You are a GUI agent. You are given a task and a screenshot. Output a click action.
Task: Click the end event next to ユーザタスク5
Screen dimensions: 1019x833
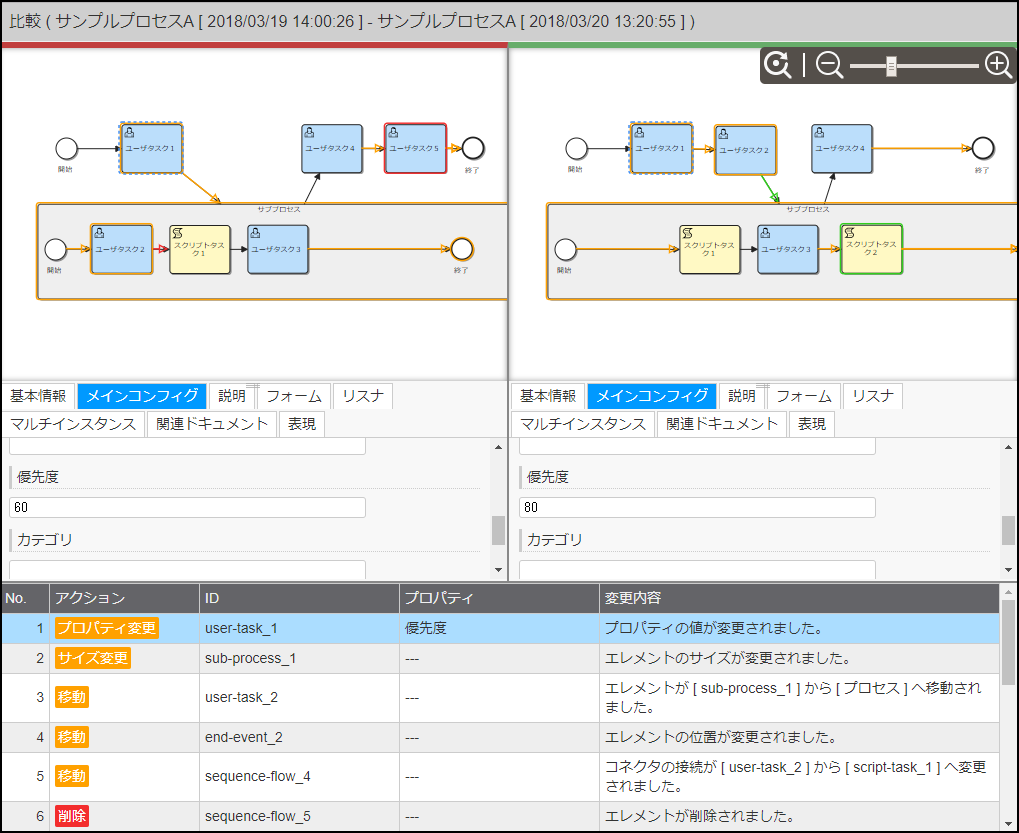pos(472,148)
